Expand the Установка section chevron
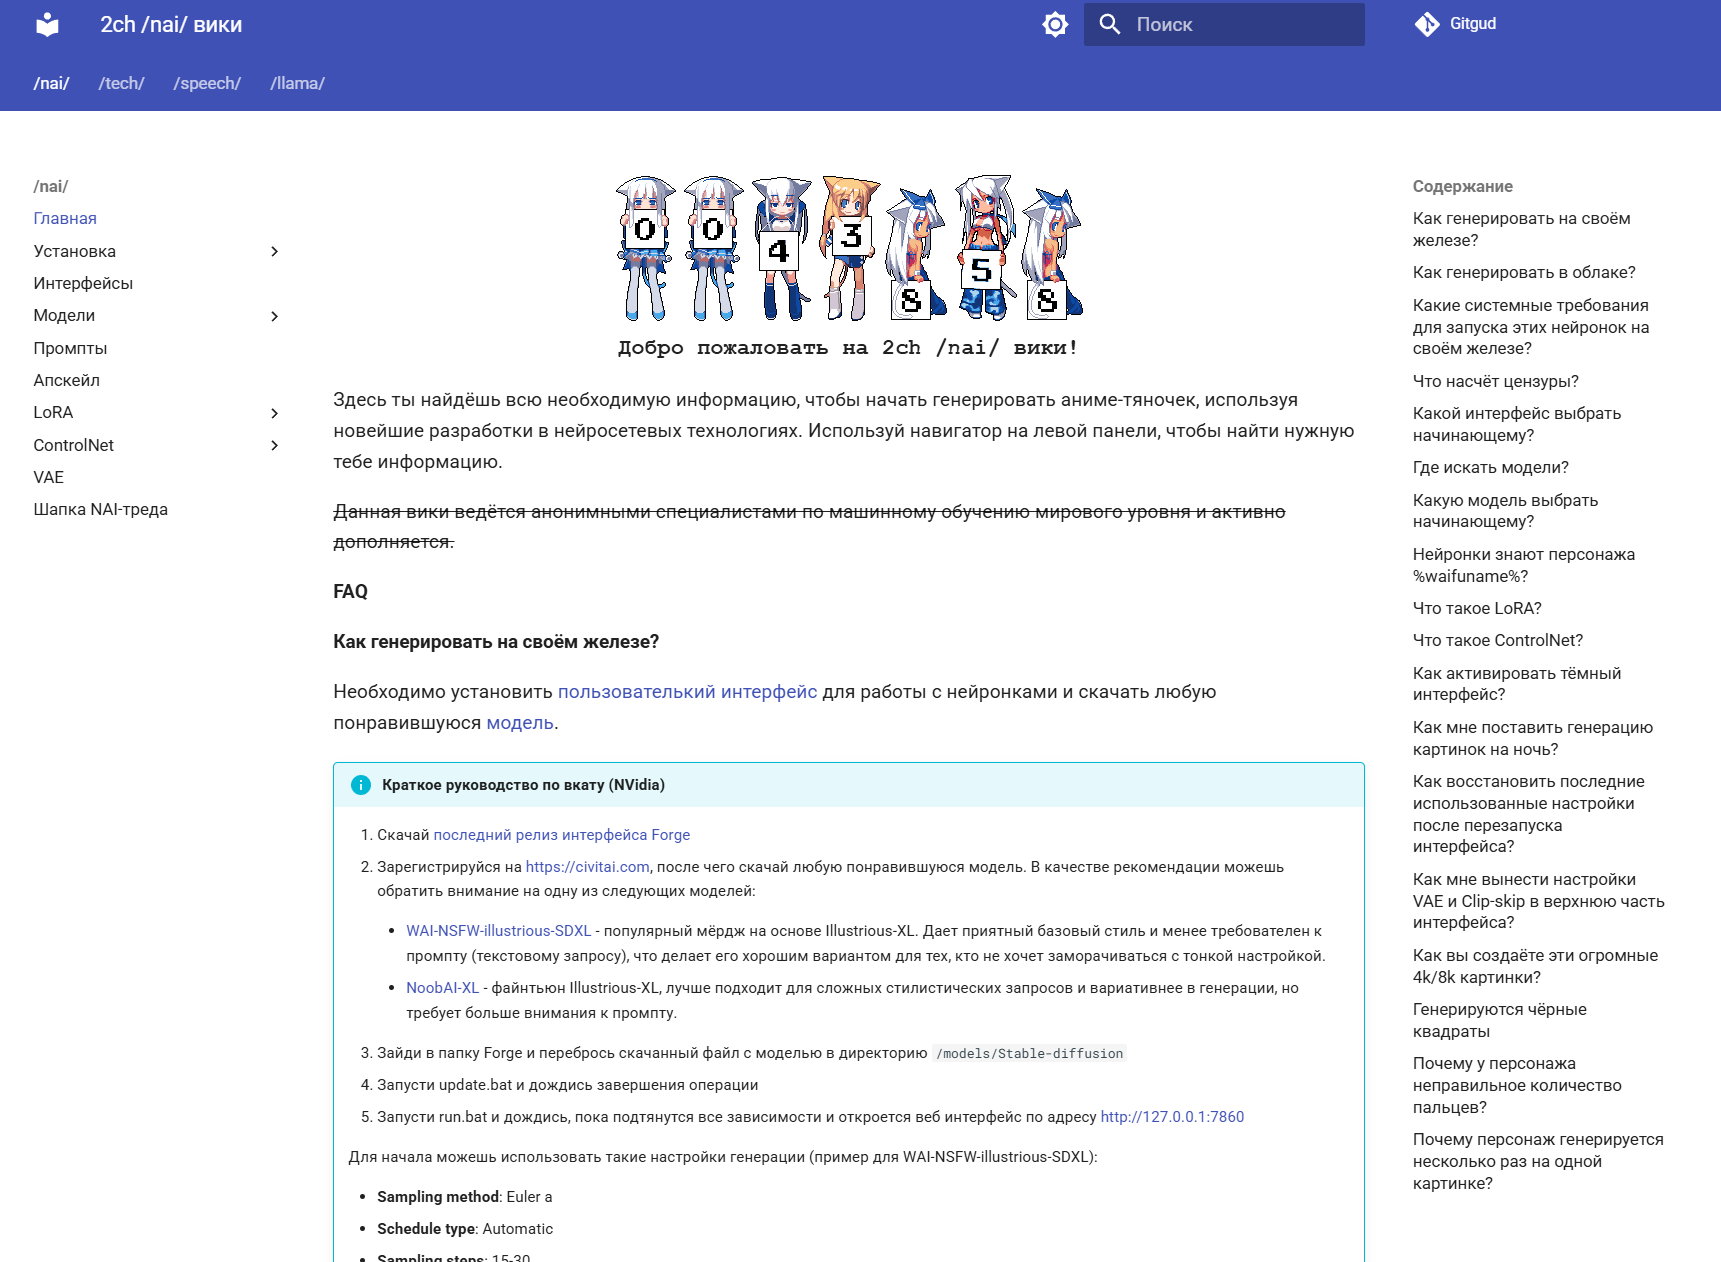Screen dimensions: 1721x1262 tap(274, 251)
